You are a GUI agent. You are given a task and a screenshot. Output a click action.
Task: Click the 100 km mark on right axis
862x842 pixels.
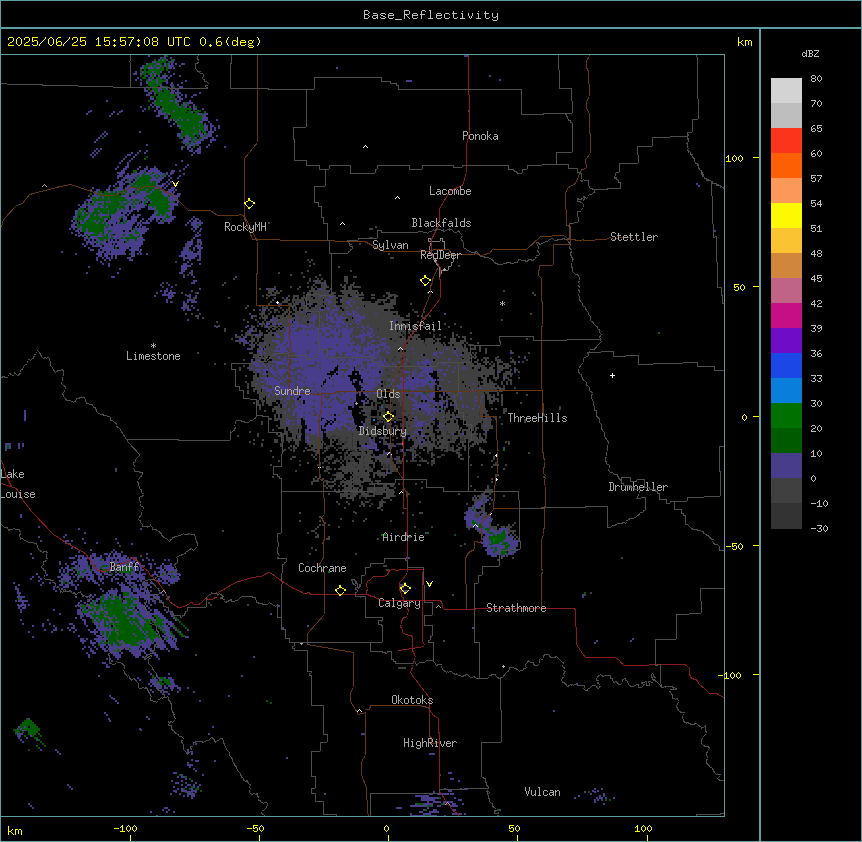point(734,158)
